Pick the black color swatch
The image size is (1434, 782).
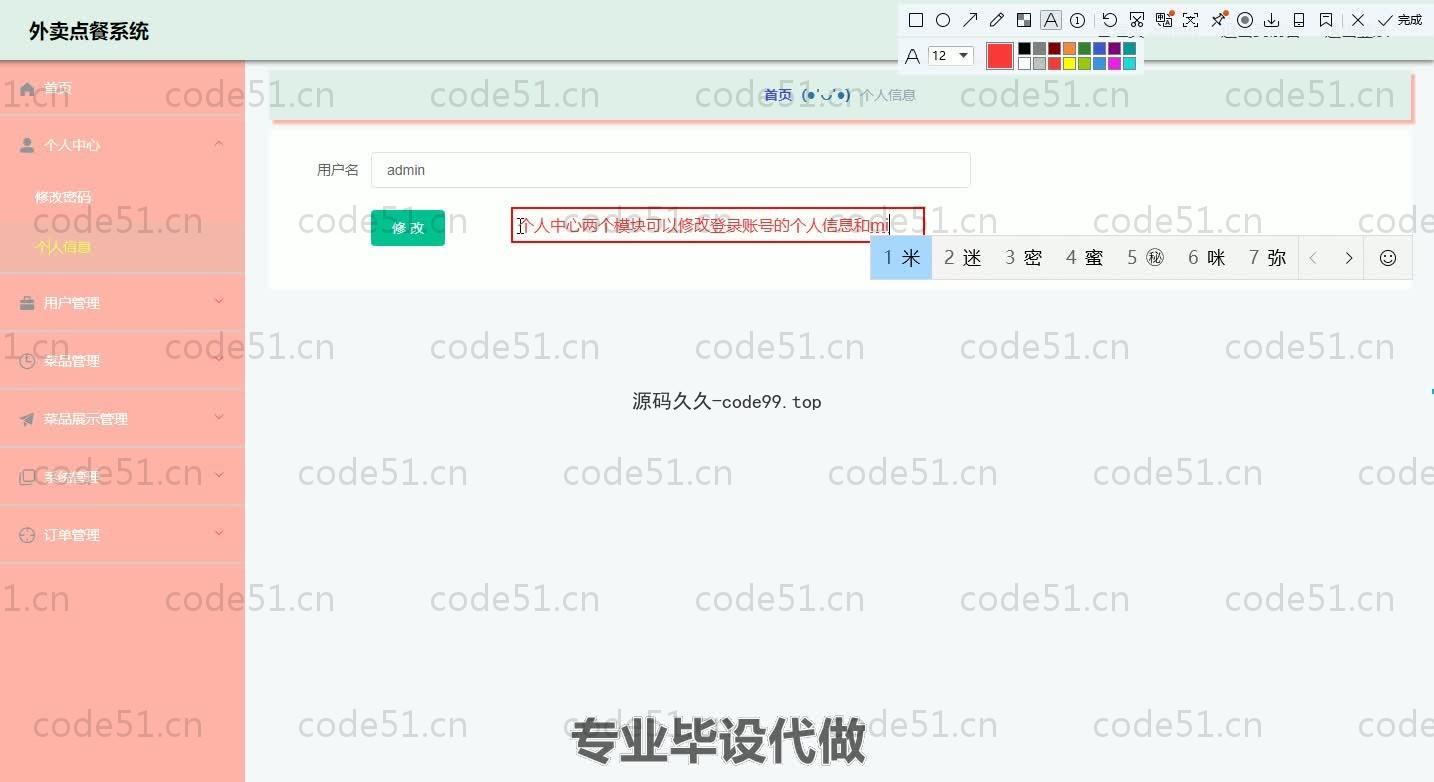(1024, 48)
